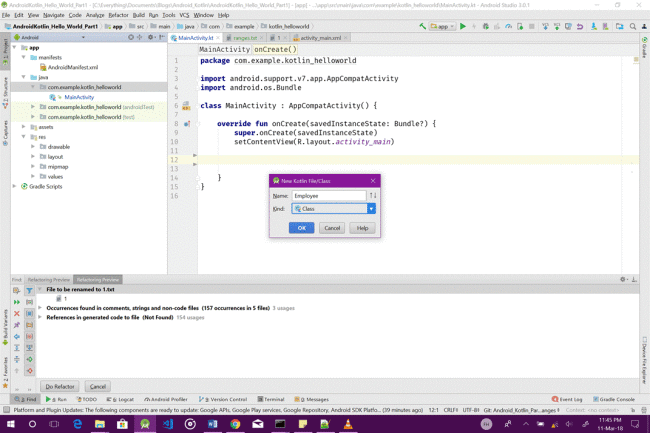
Task: Open Chrome from the Windows taskbar
Action: (x=235, y=424)
